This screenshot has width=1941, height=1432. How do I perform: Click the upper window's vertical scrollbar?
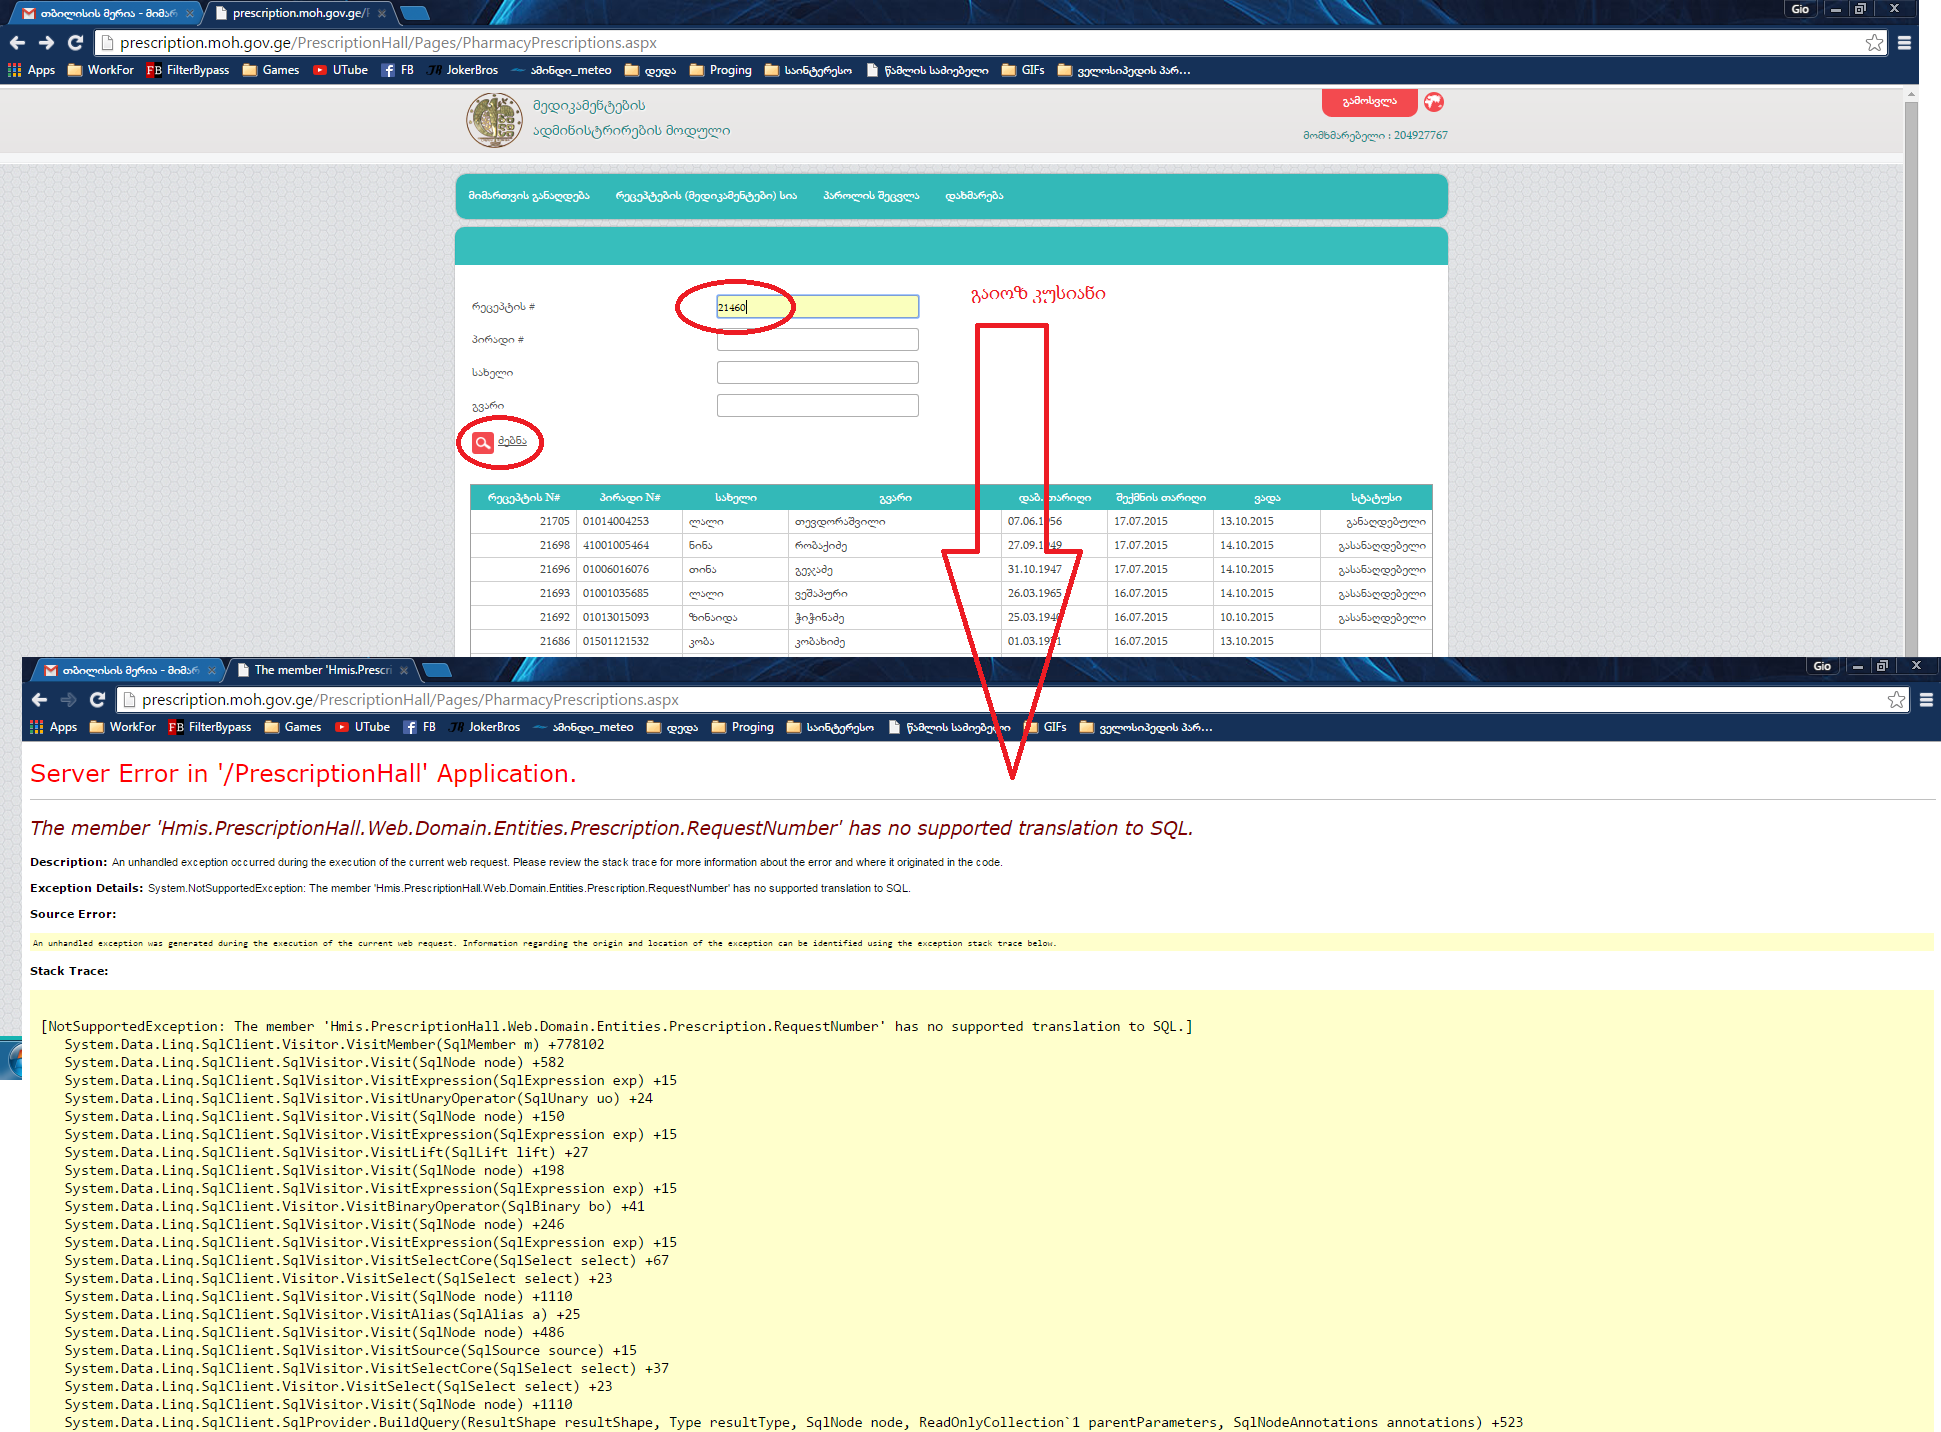(x=1911, y=380)
